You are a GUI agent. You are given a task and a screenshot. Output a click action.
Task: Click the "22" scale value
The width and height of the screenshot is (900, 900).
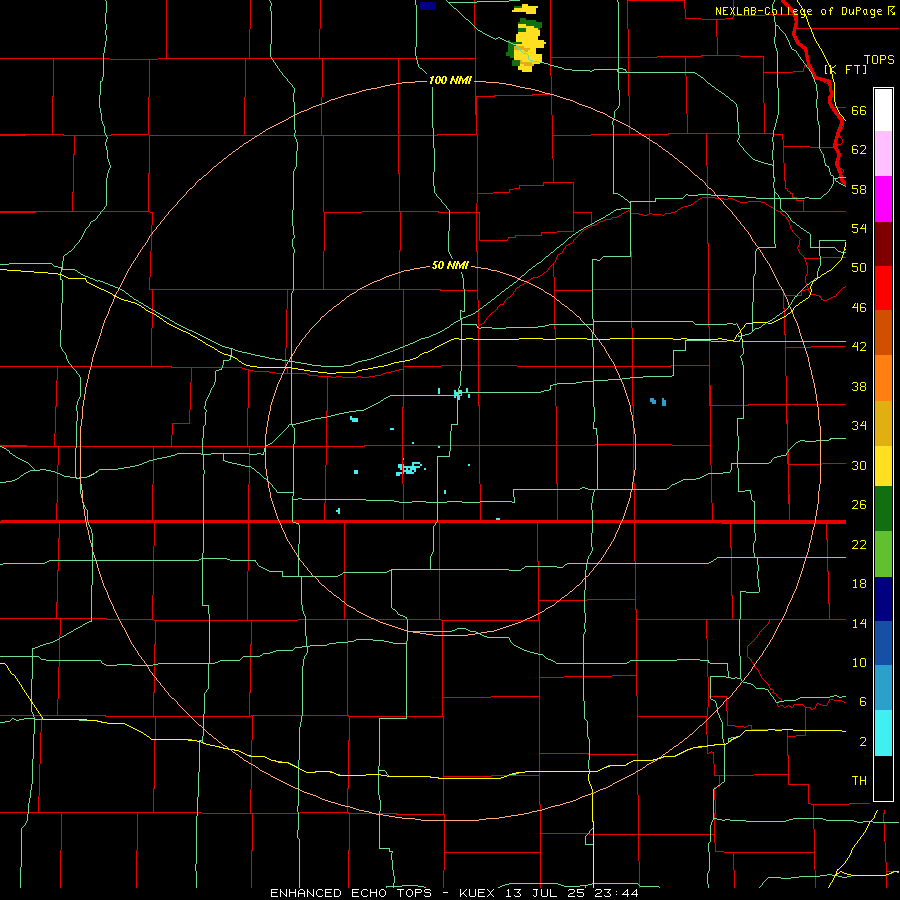click(859, 544)
